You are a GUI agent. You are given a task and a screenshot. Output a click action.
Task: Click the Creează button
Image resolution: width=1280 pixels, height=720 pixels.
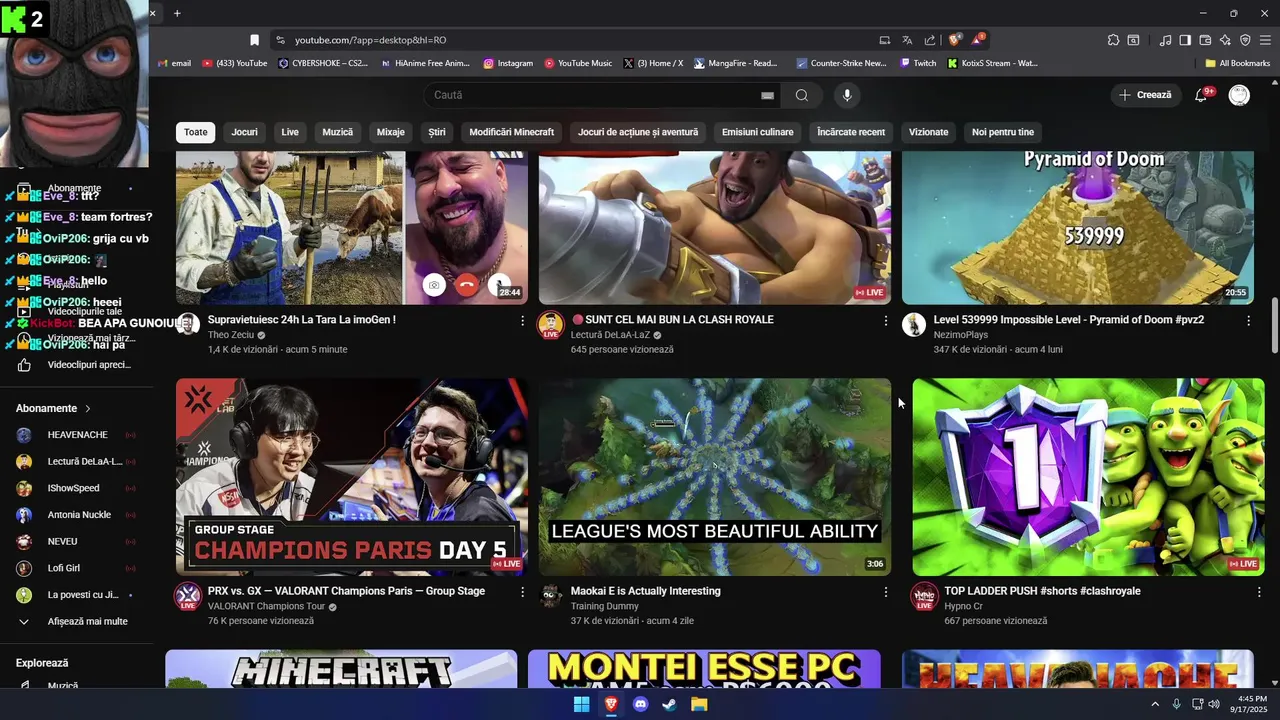[x=1145, y=95]
